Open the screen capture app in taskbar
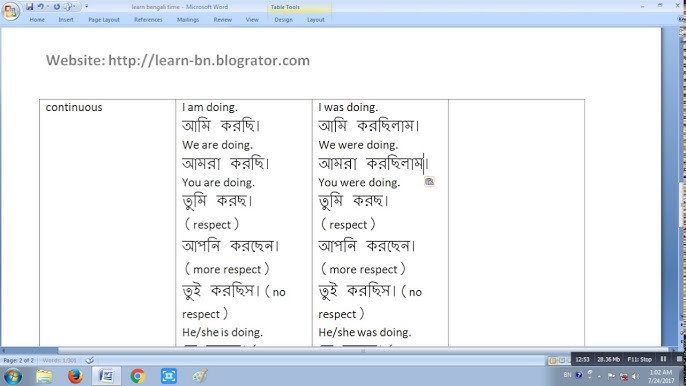 (x=169, y=376)
